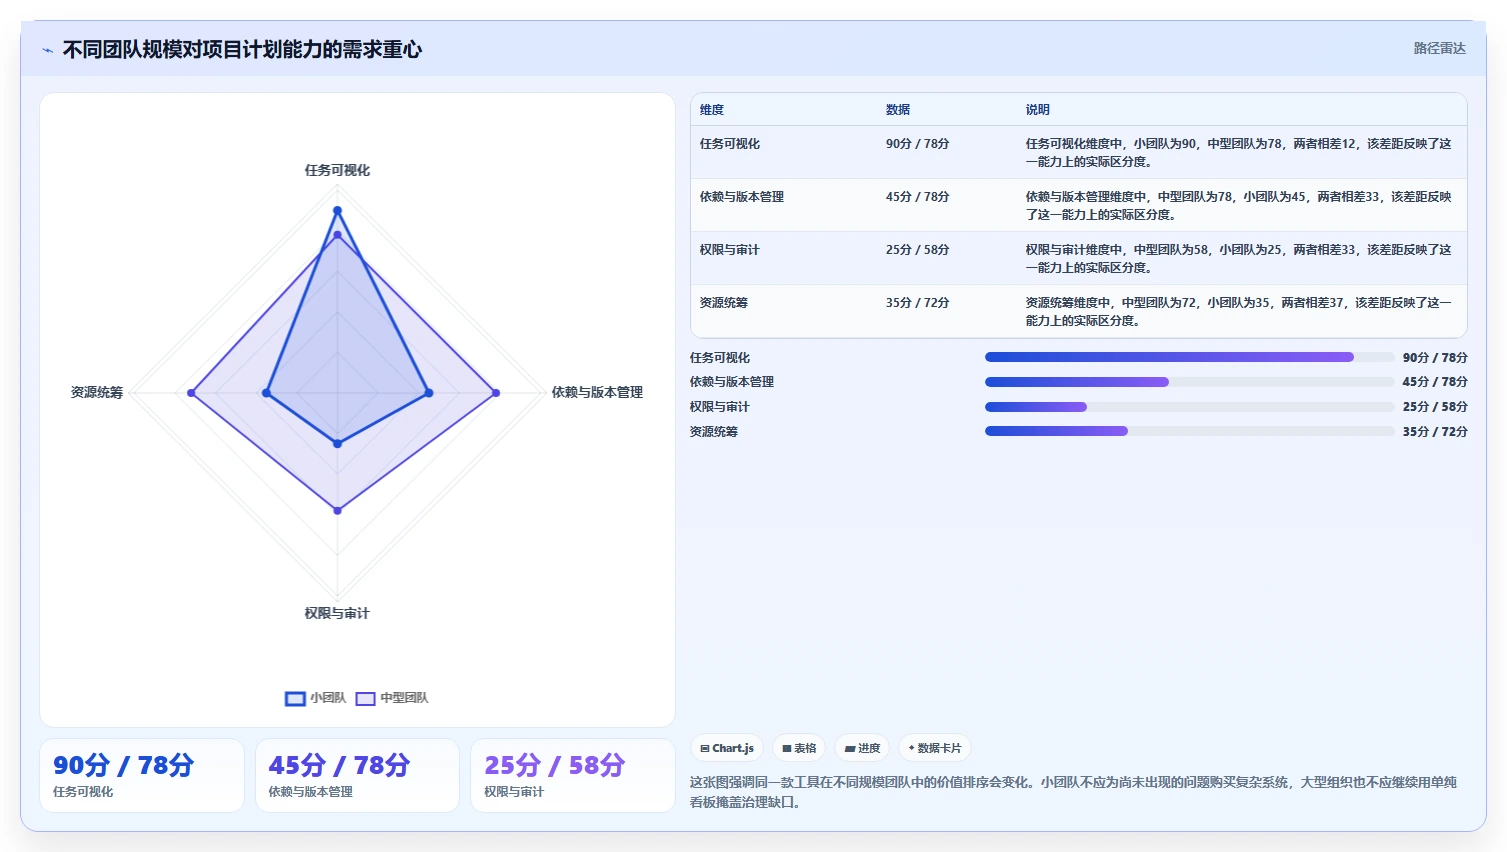Image resolution: width=1507 pixels, height=852 pixels.
Task: Click the 资源统筹 progress row label
Action: coord(714,432)
